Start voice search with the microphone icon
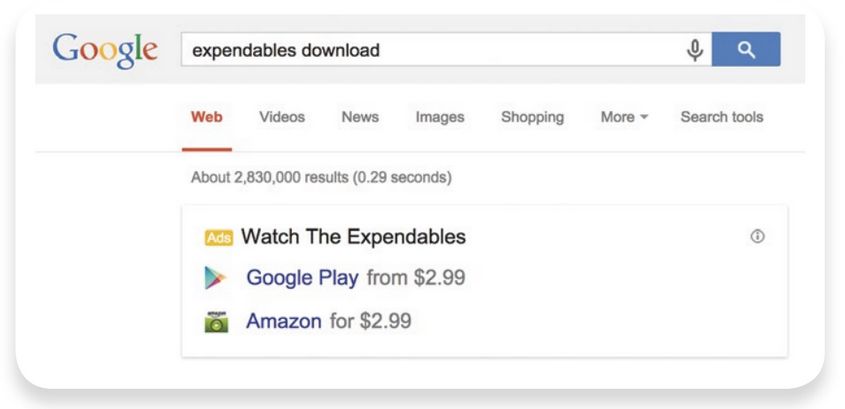The height and width of the screenshot is (409, 845). [695, 50]
